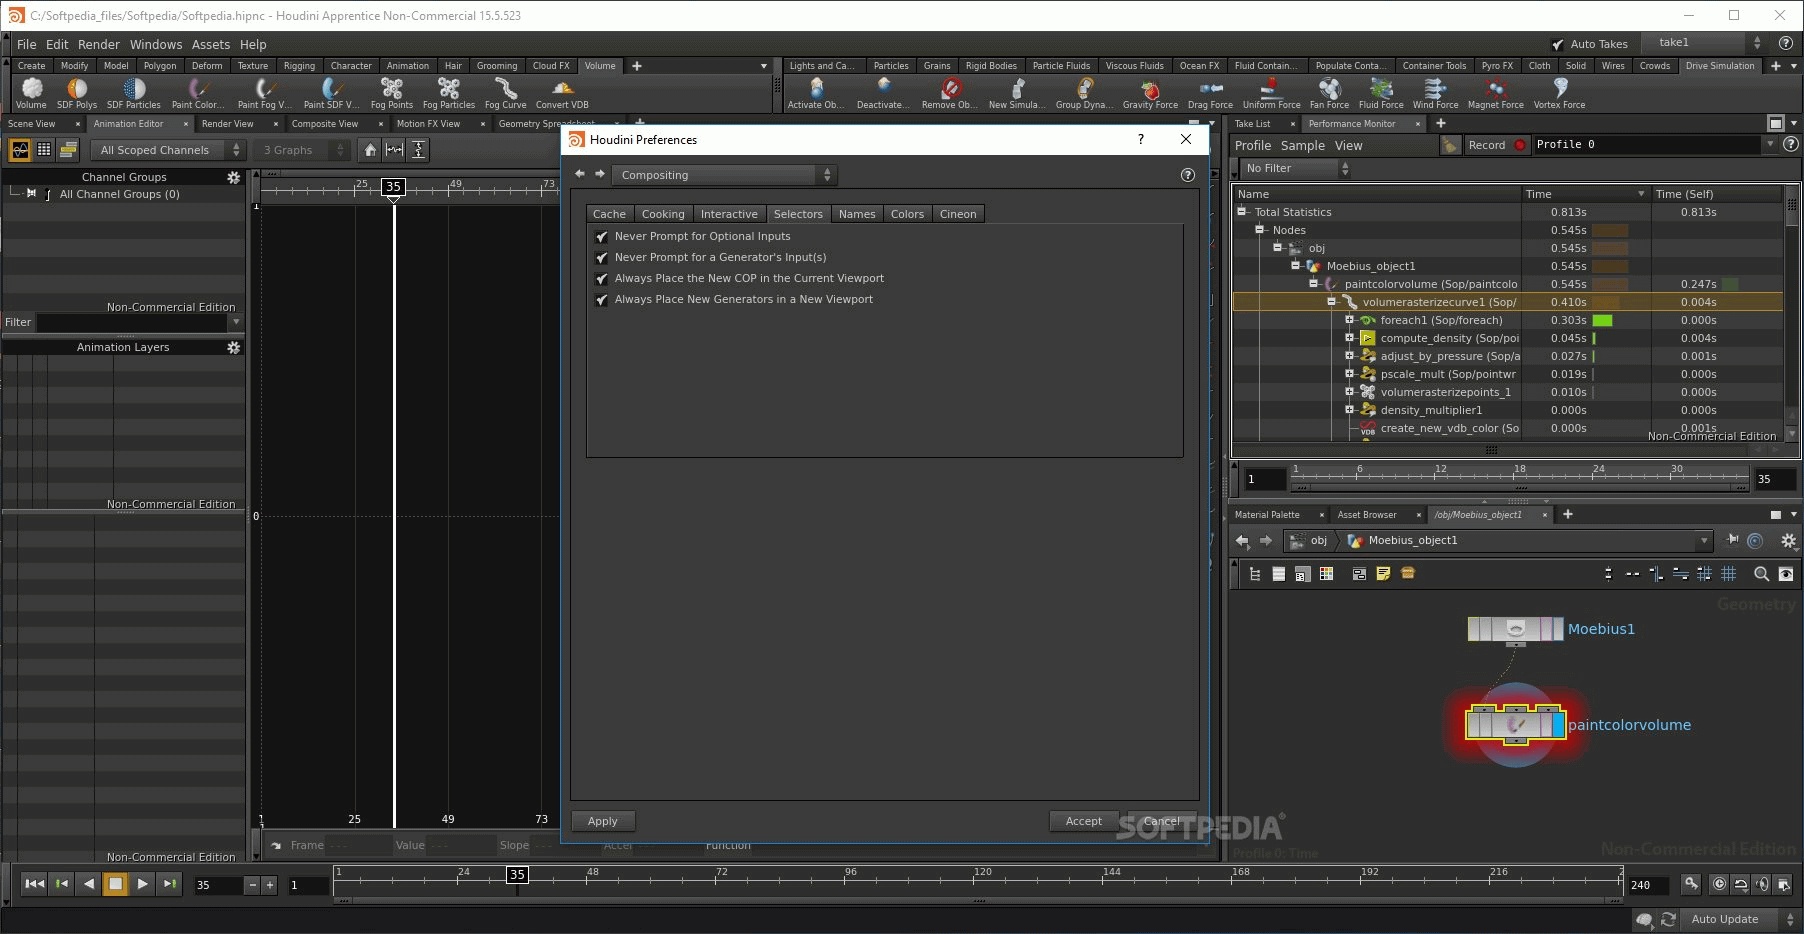Toggle Always Place the New COP in Current Viewport
This screenshot has height=934, width=1804.
pos(602,279)
